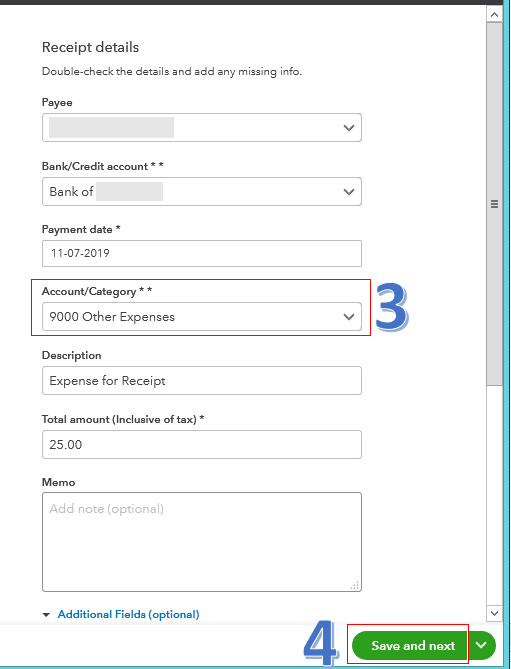The image size is (511, 669).
Task: Click the vertical scrollbar thumb
Action: coord(494,204)
